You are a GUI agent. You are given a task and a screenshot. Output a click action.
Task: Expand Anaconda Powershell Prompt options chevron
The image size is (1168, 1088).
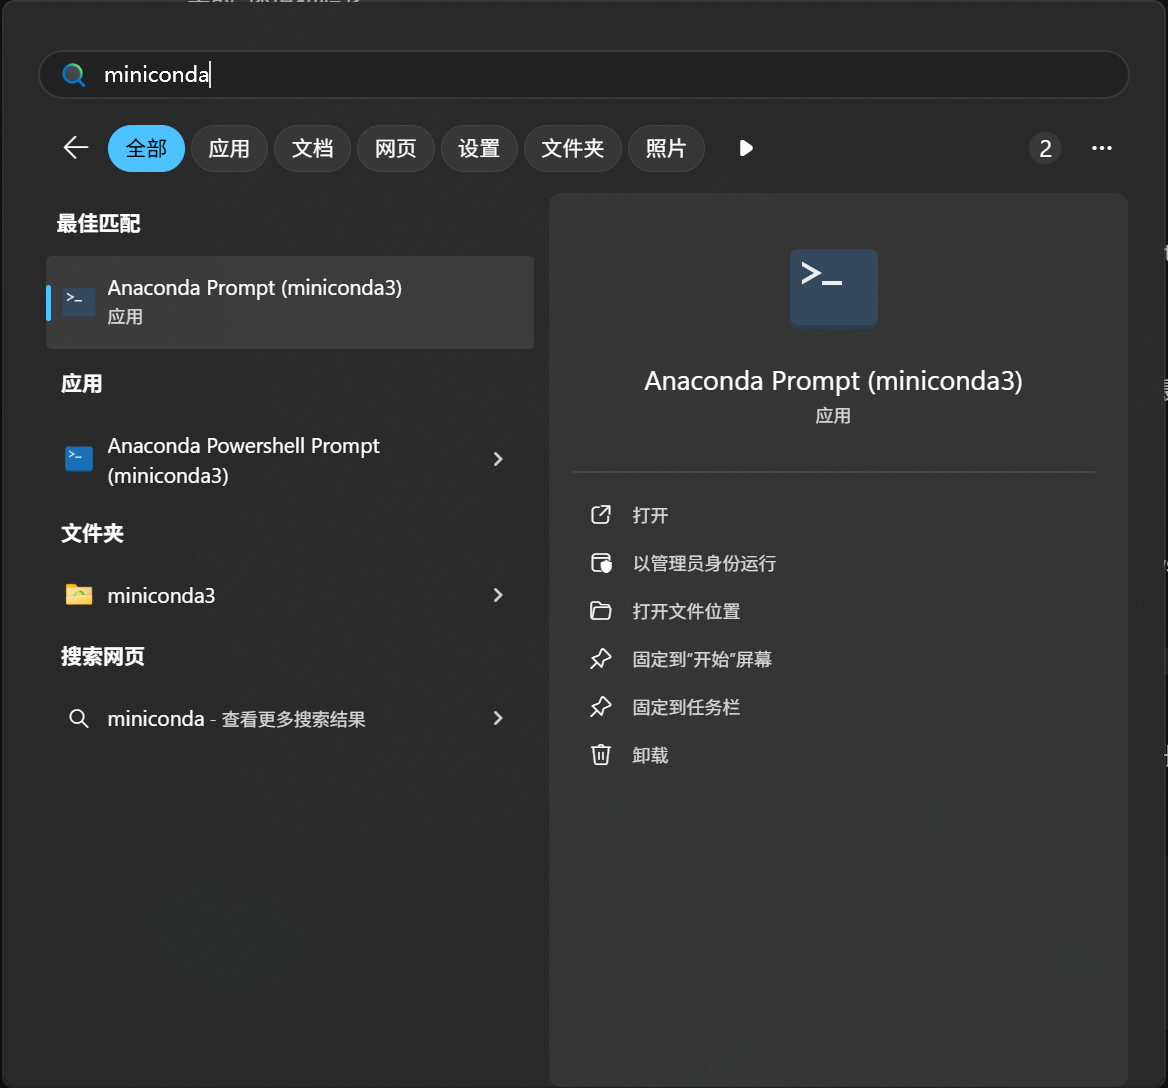pos(498,459)
